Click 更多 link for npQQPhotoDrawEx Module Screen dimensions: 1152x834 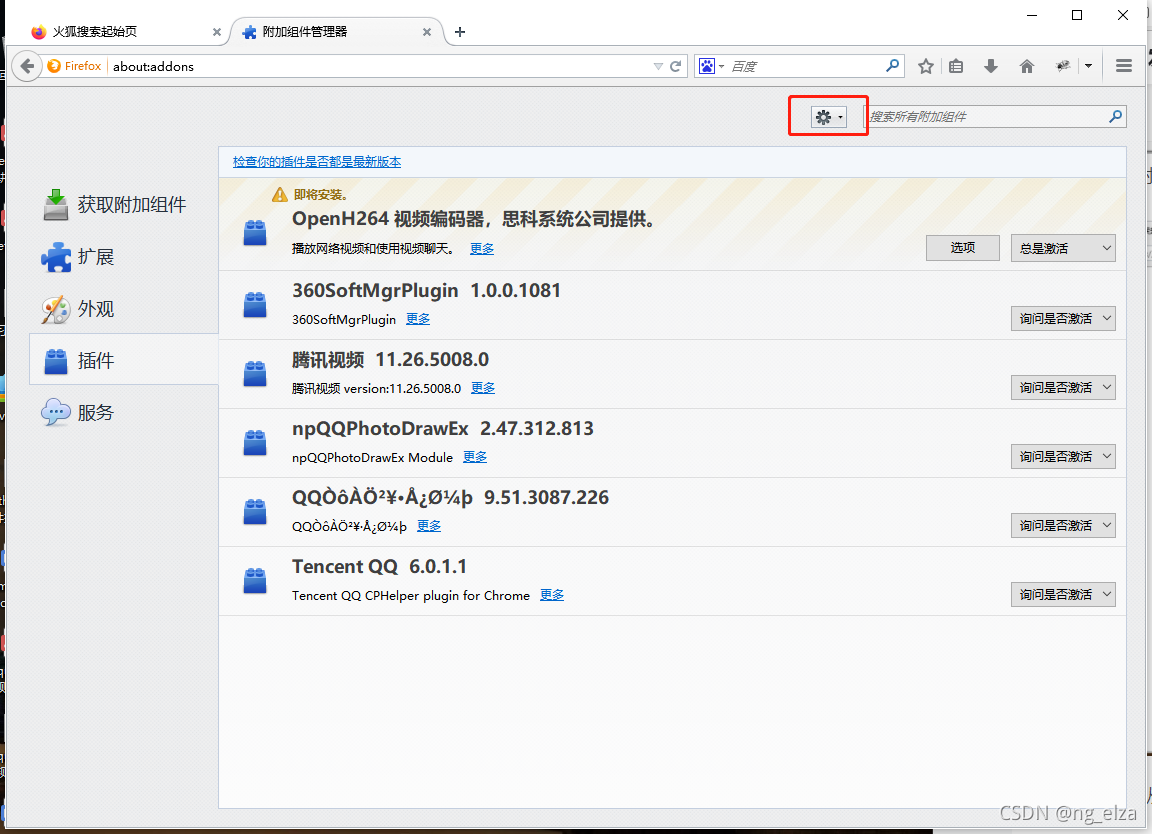tap(475, 457)
